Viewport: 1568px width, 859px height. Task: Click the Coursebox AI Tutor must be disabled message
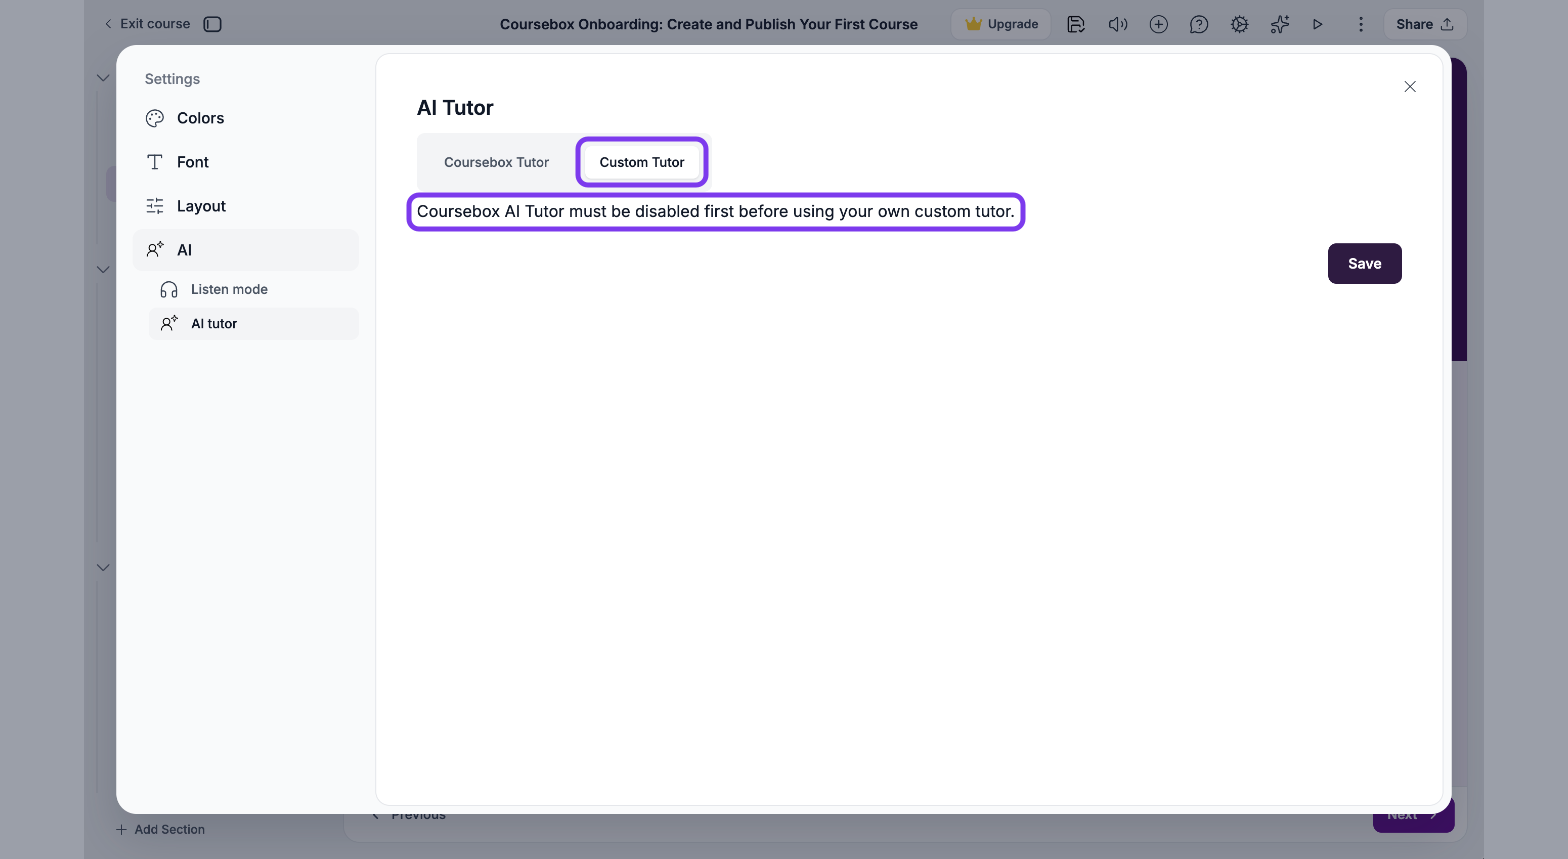pos(716,212)
